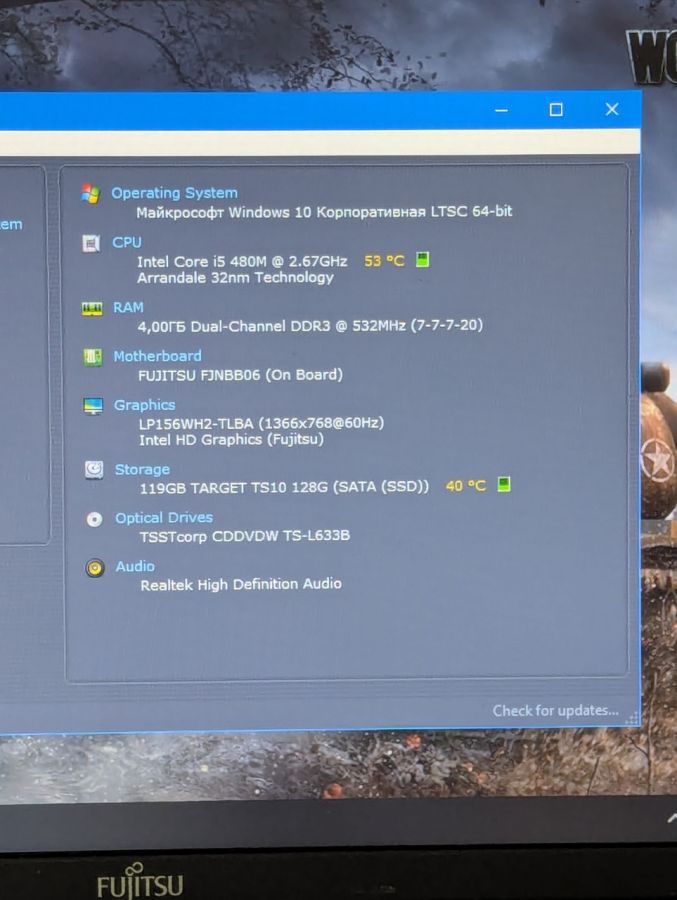Click the window resize grip corner
The image size is (677, 900).
click(x=632, y=719)
